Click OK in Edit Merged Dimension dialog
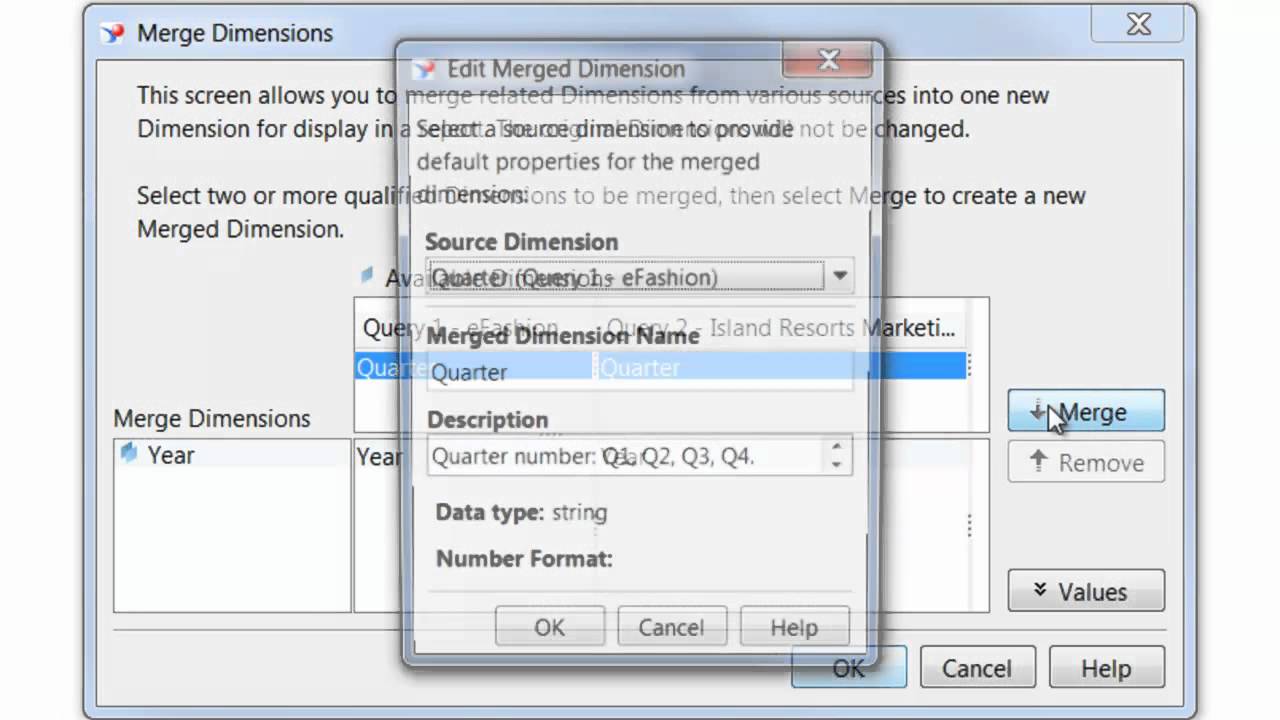Screen dimensions: 1280x720 click(550, 627)
